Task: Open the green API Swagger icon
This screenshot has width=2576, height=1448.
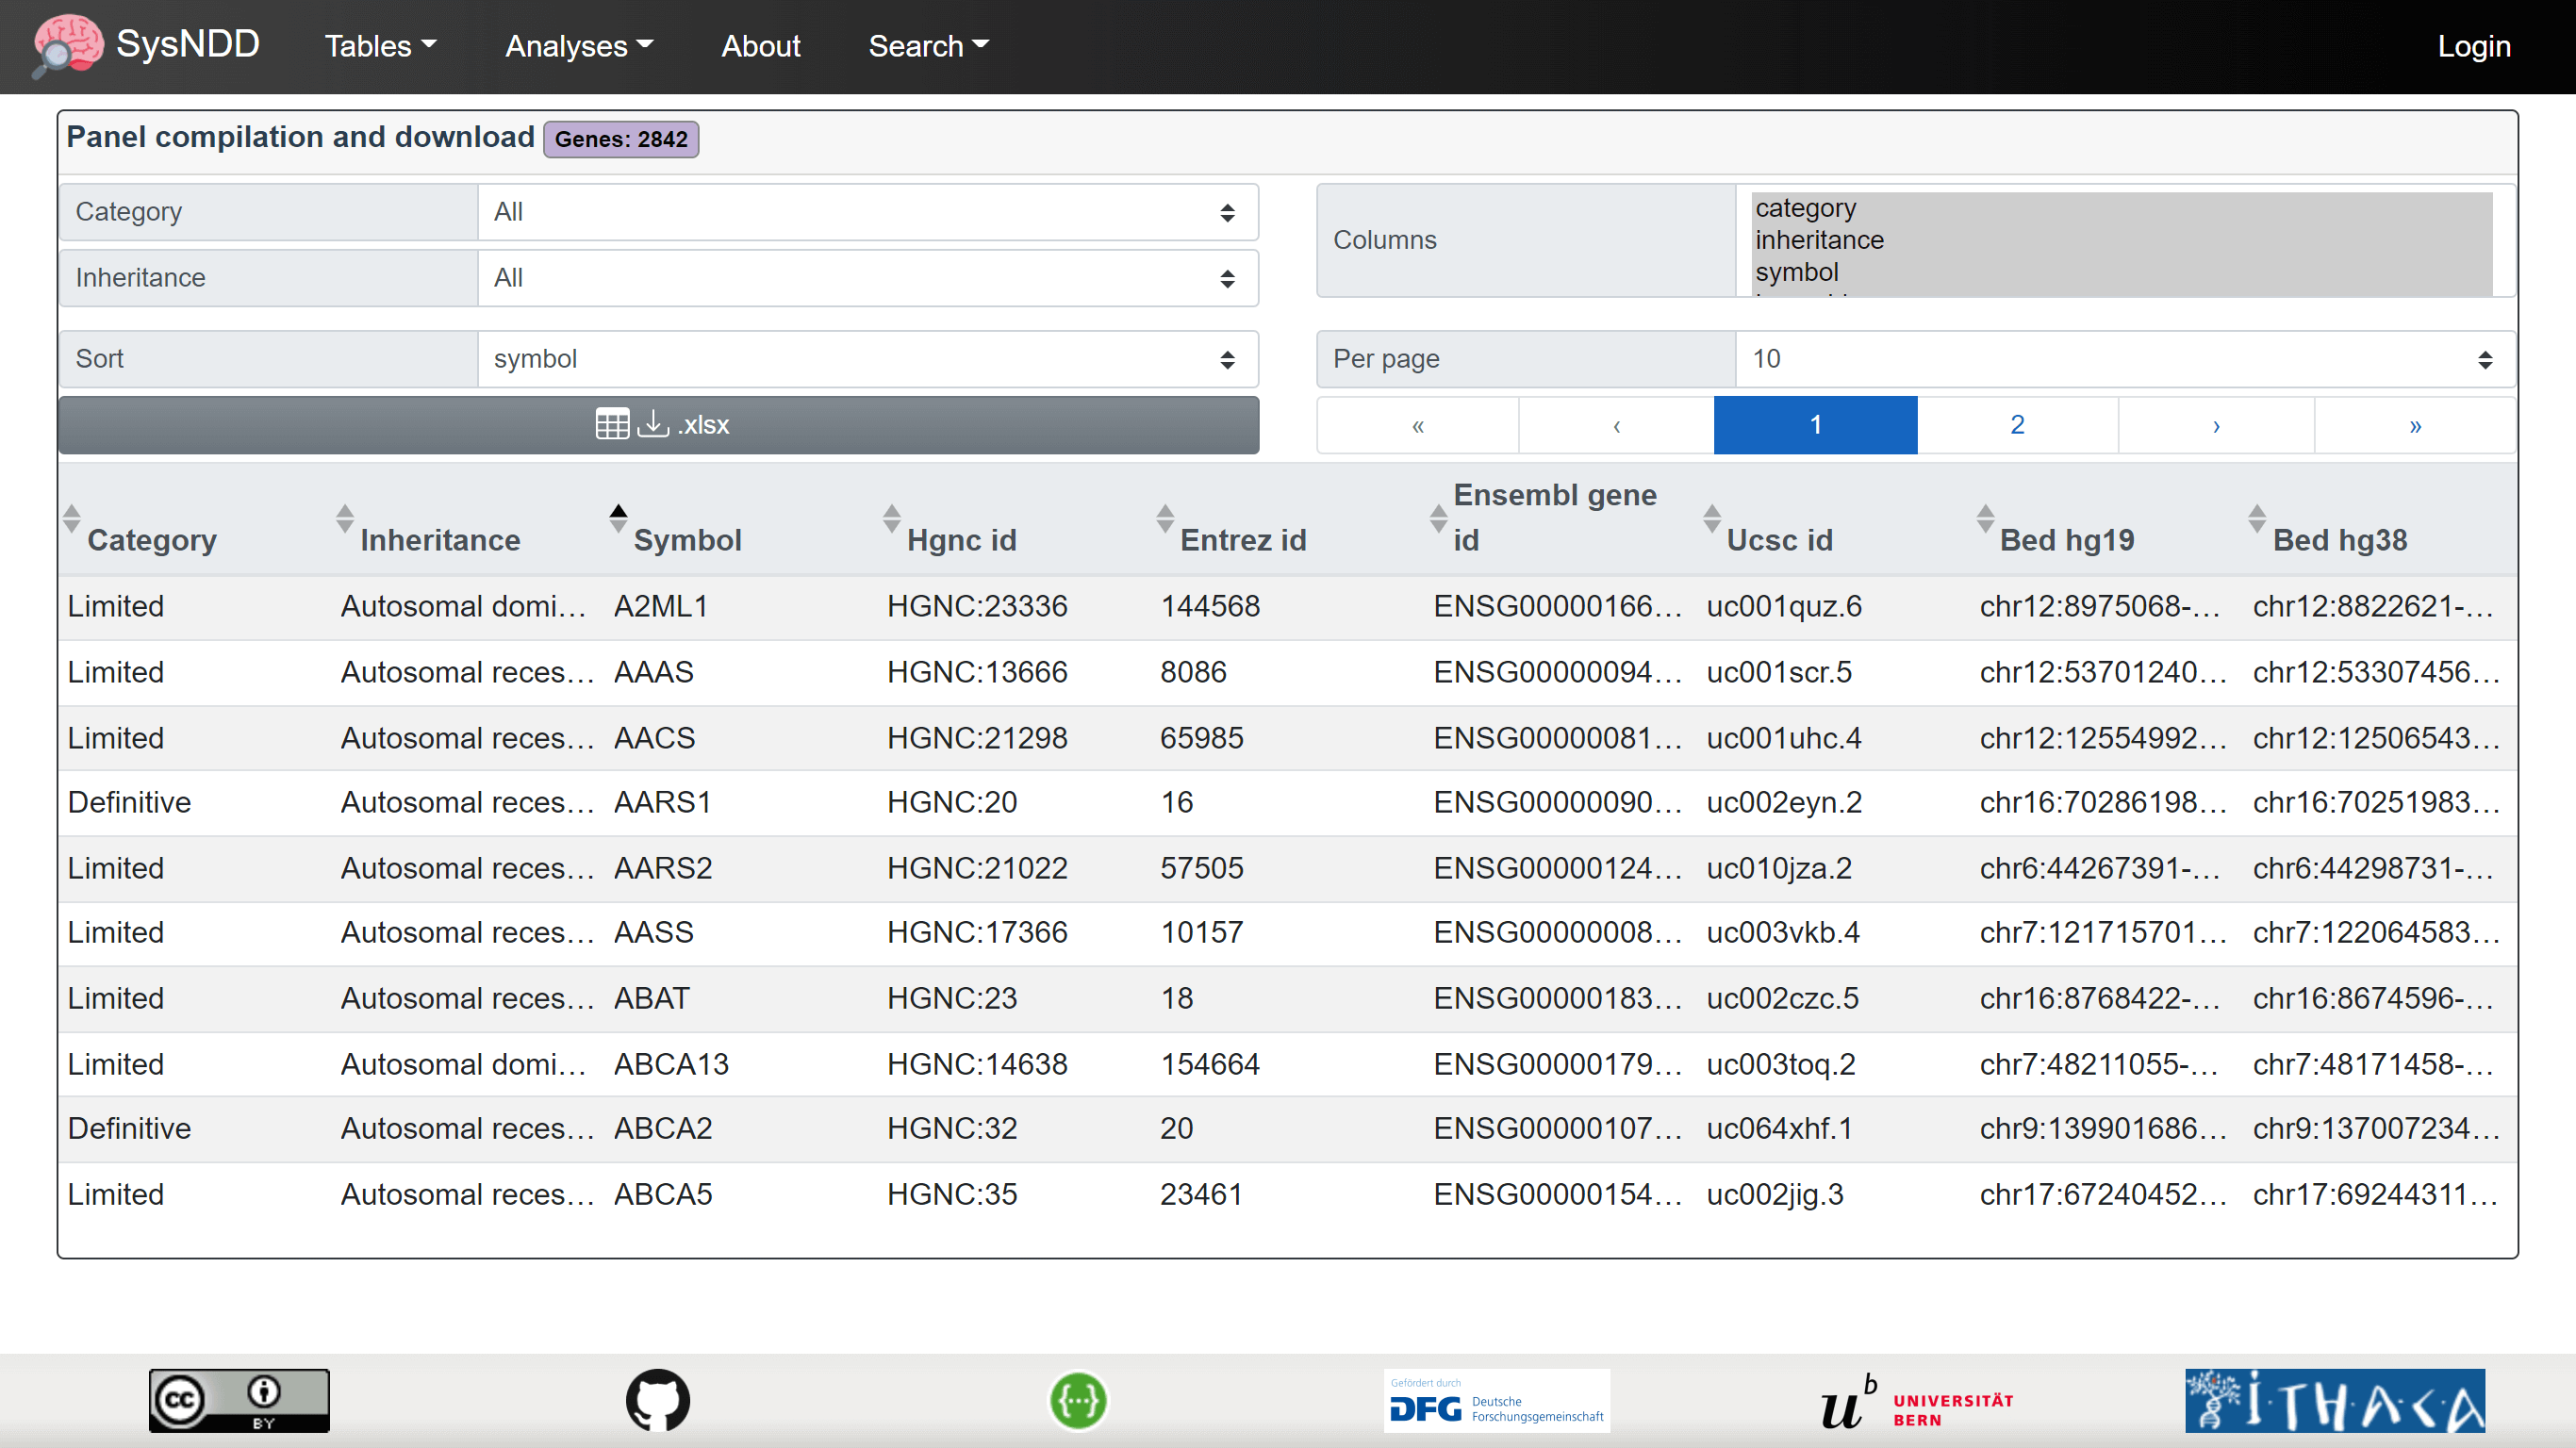Action: tap(1078, 1400)
